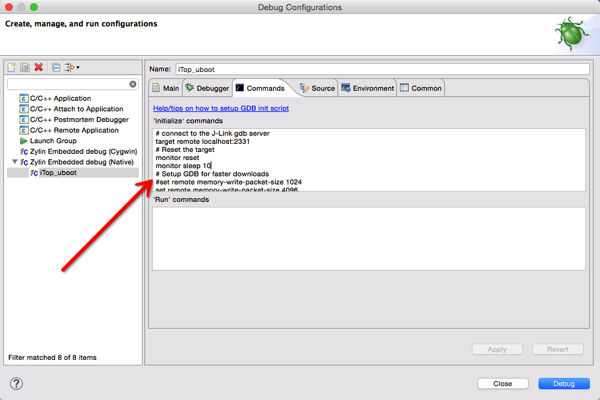Screen dimensions: 600x400
Task: Collapse Zylin Embedded debug (Native) node
Action: tap(15, 162)
